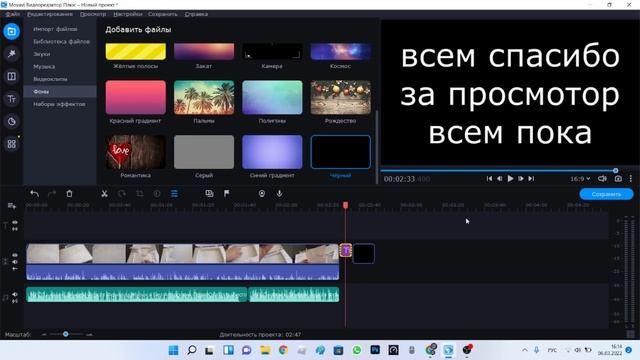This screenshot has width=640, height=360.
Task: Open the Настройки menu
Action: click(128, 14)
